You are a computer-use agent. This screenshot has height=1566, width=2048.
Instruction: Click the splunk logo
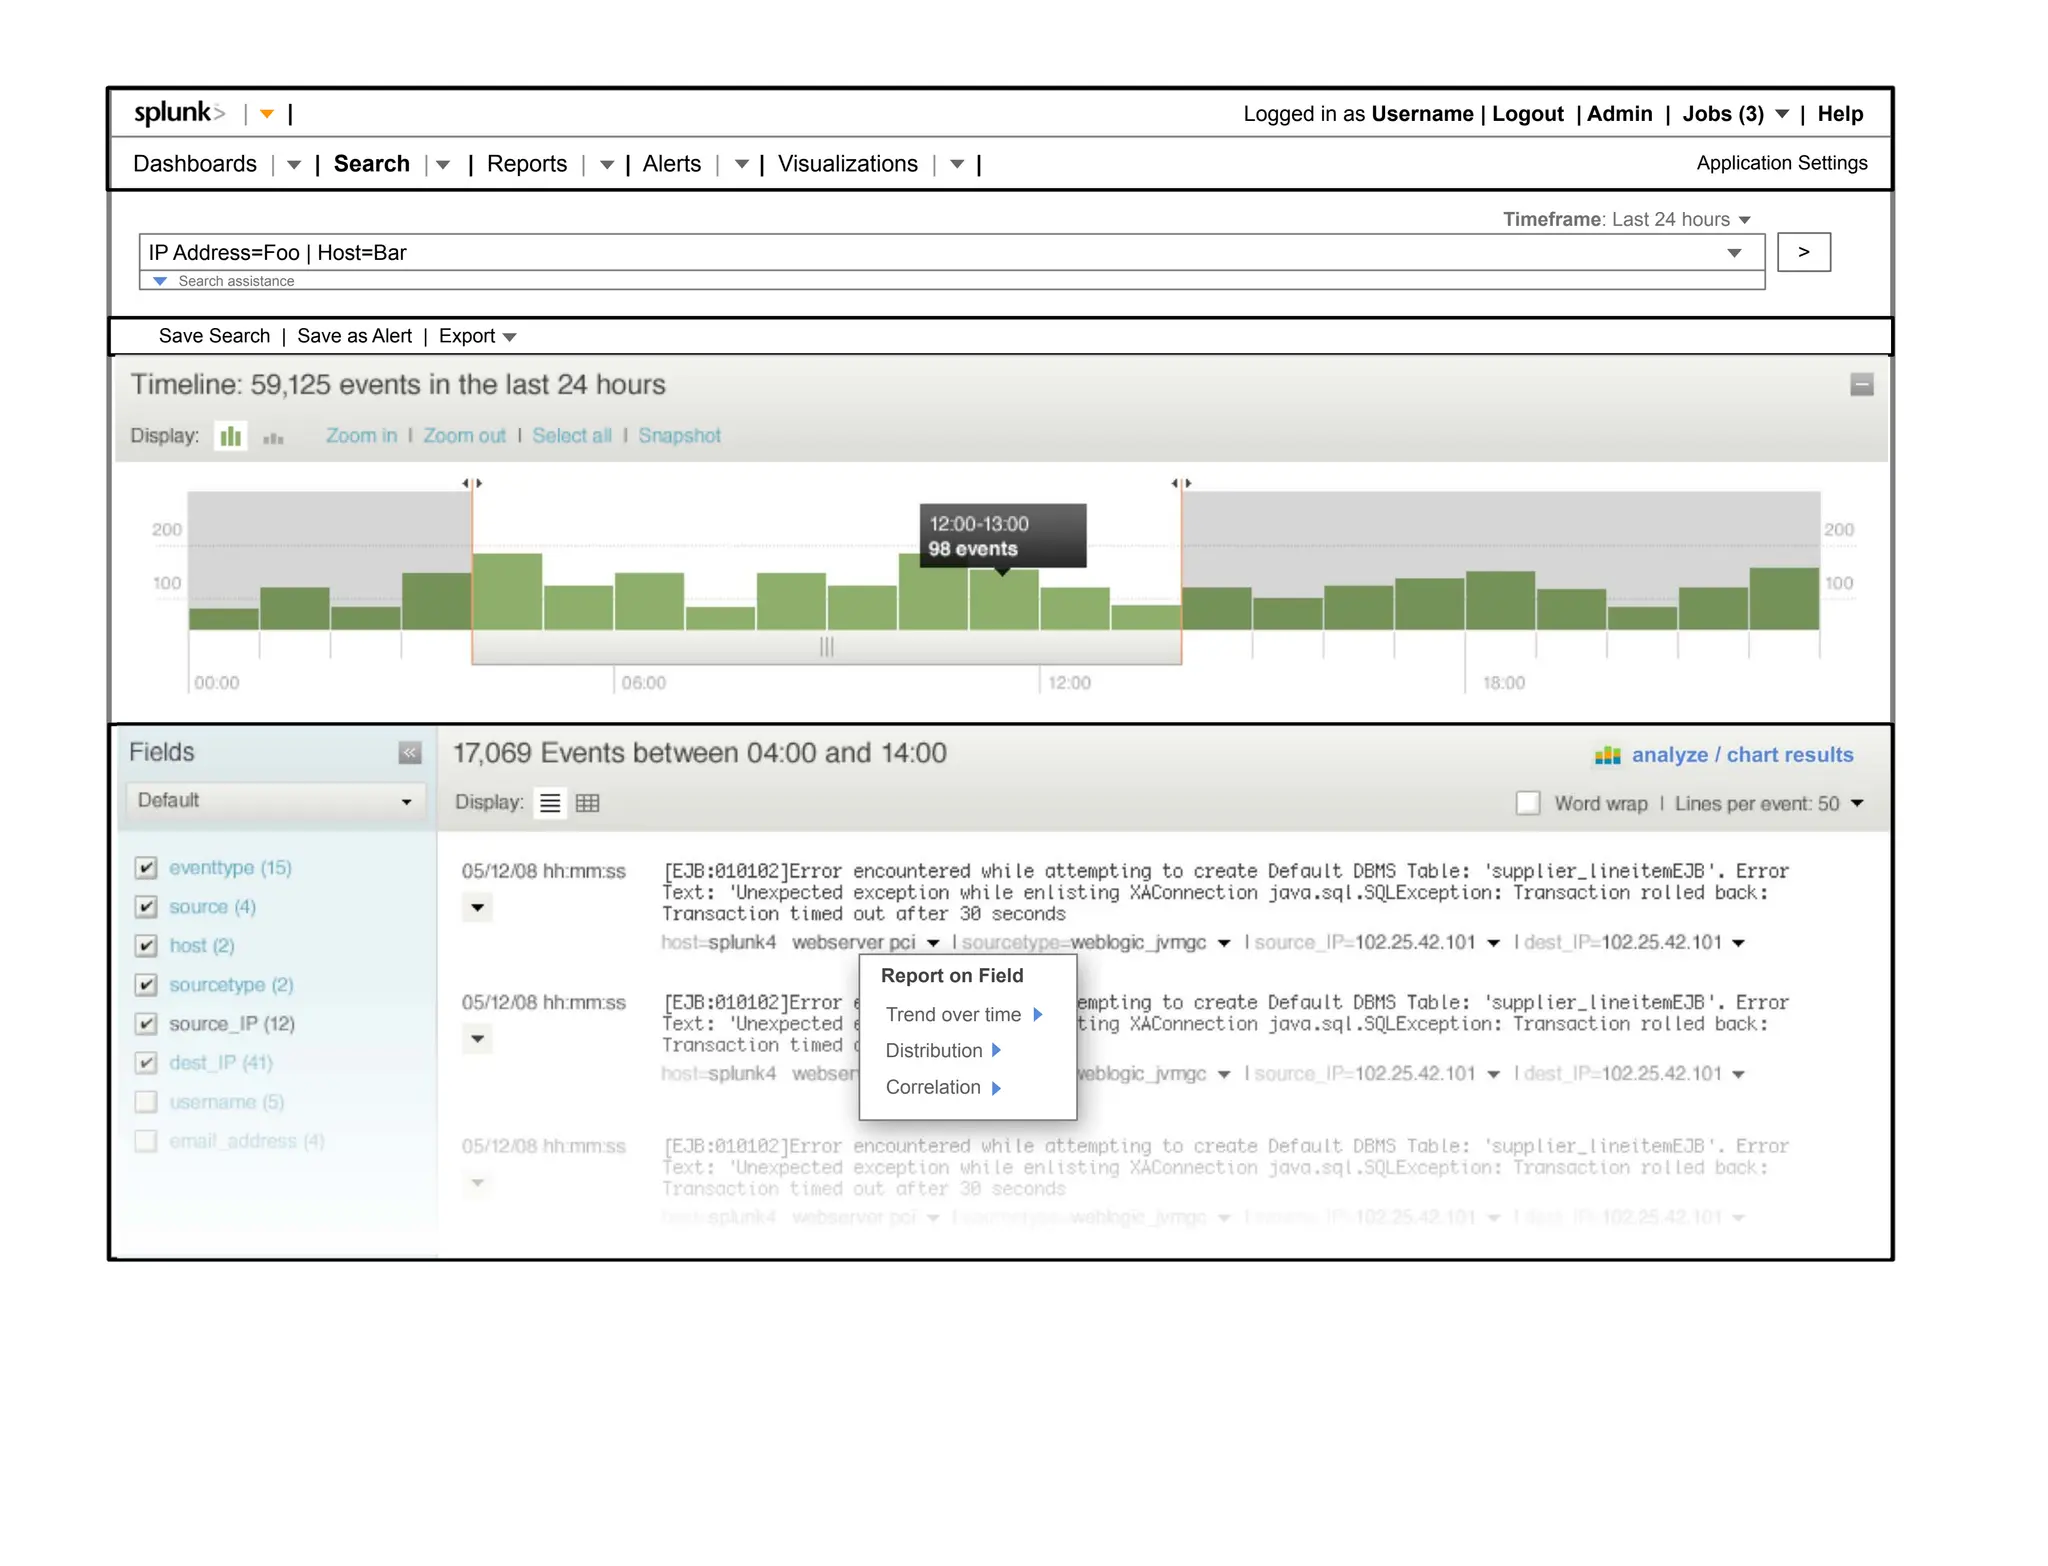(x=180, y=113)
